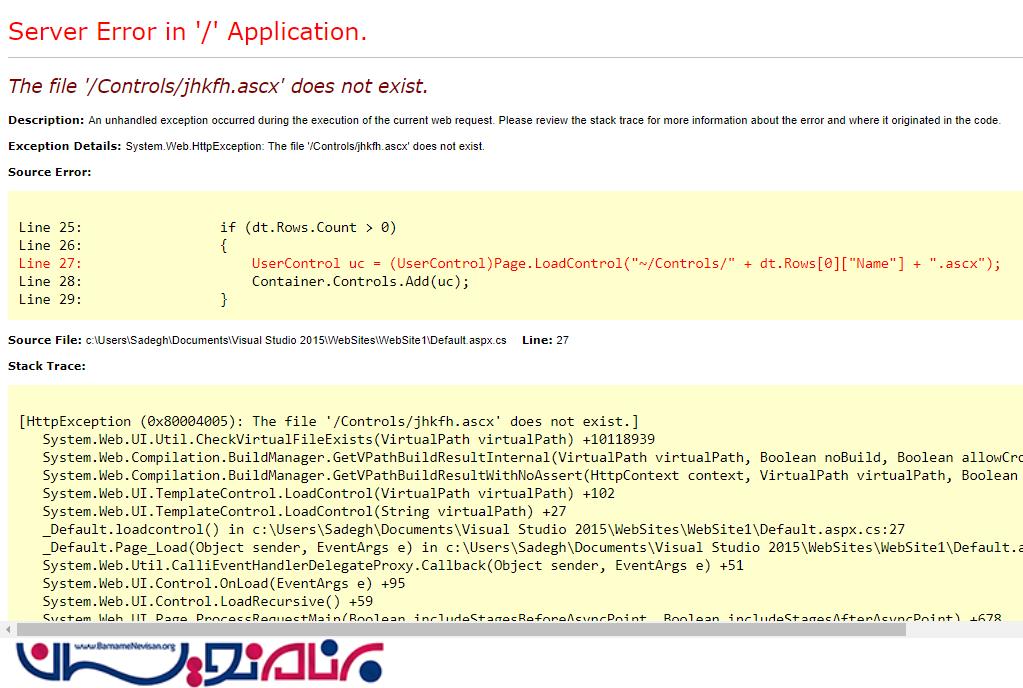Viewport: 1023px width, 688px height.
Task: Click the 'Line: 27' indicator beside source file
Action: (545, 340)
